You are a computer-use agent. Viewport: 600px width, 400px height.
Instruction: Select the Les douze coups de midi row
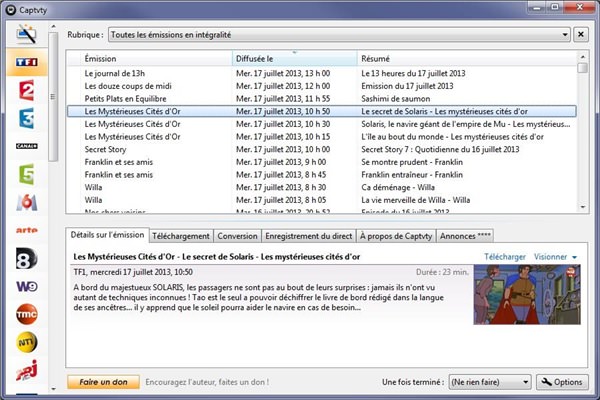click(321, 86)
